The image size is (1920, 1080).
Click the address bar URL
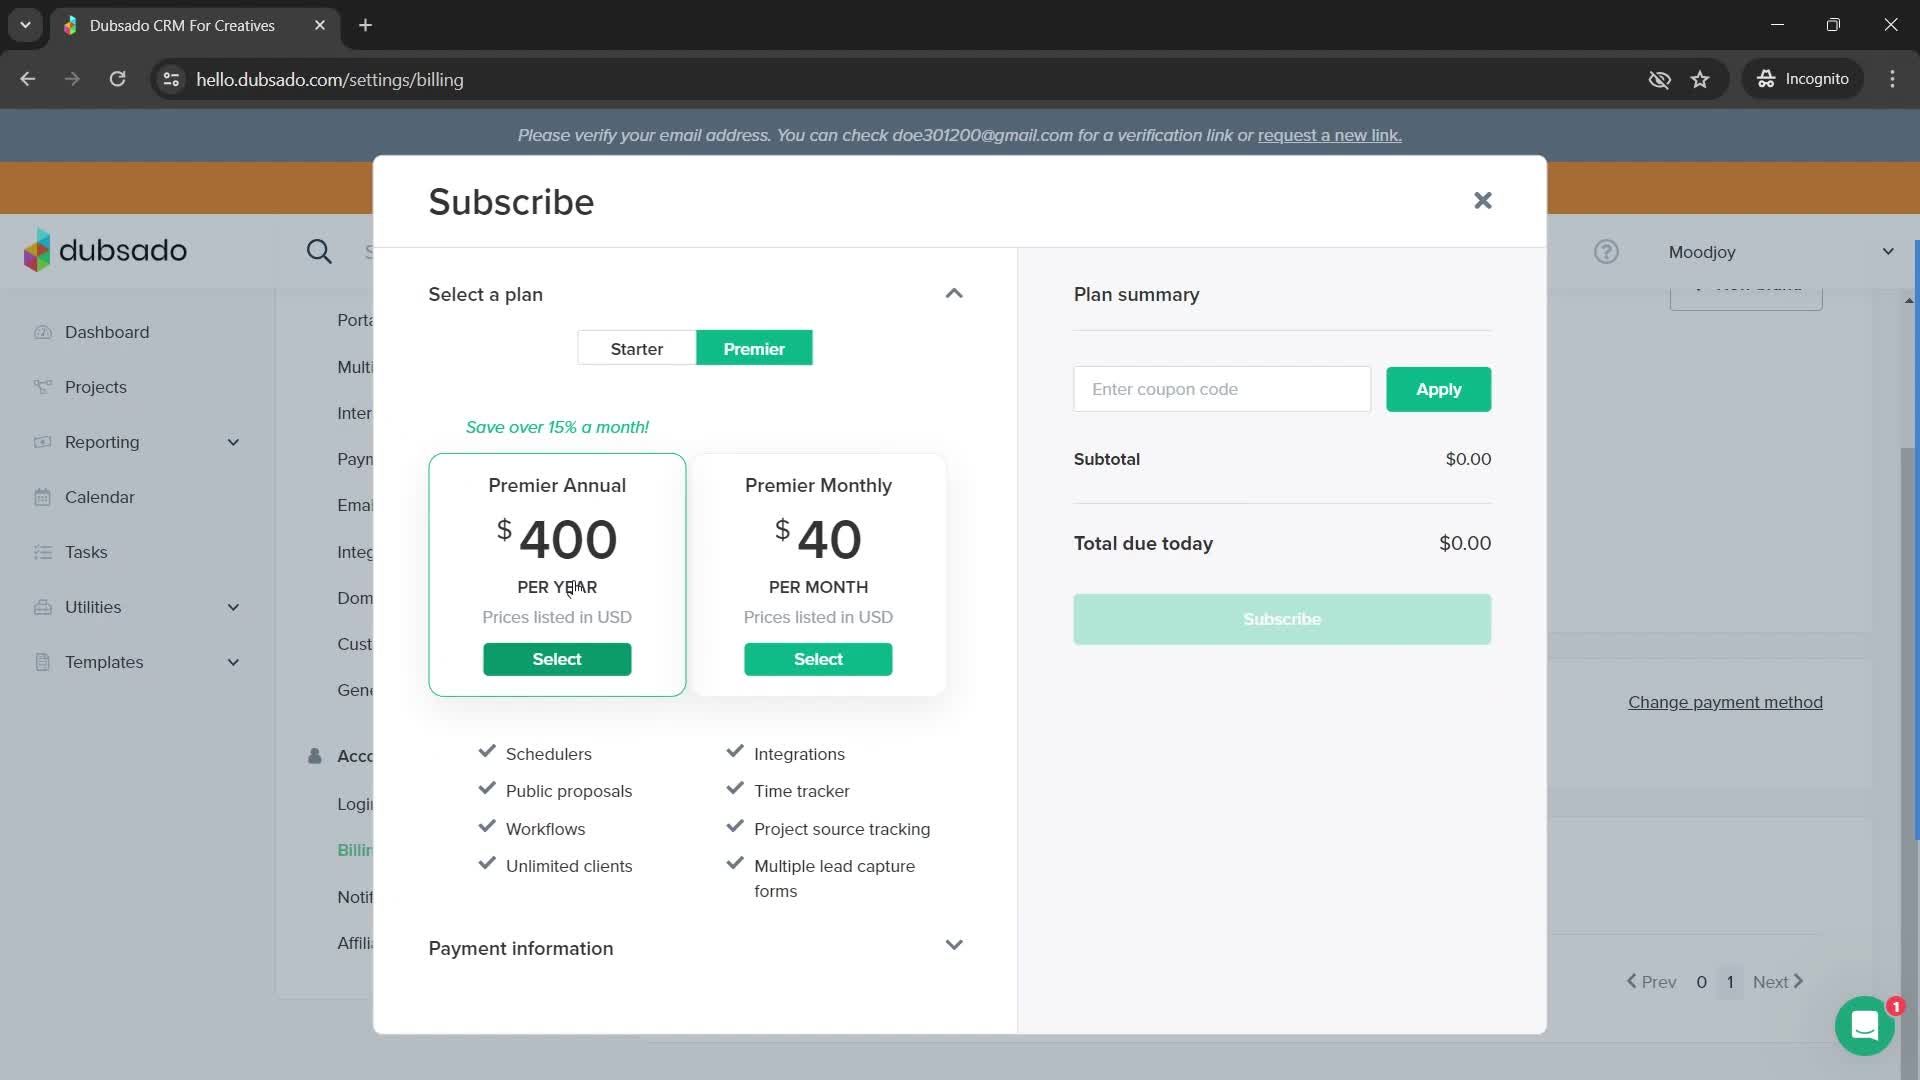[x=330, y=79]
